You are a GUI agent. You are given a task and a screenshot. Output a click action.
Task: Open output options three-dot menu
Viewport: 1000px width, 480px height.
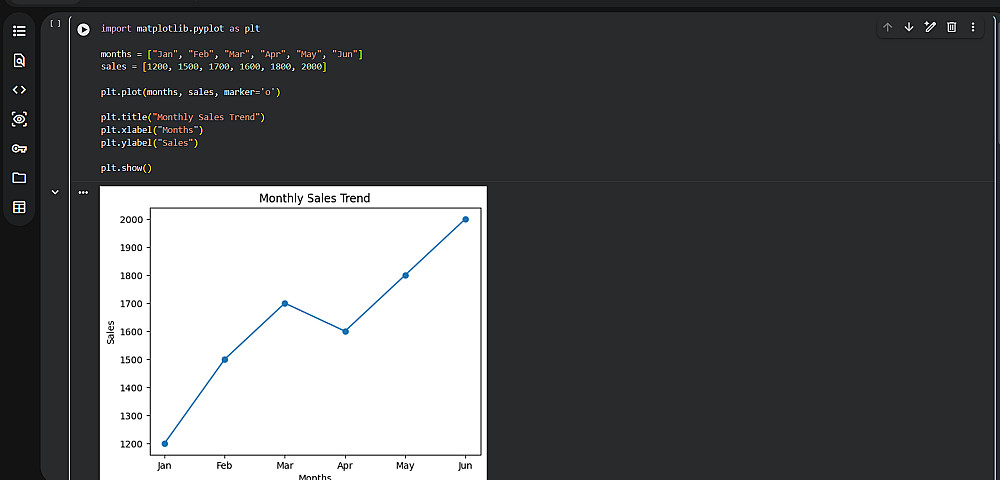[x=84, y=192]
